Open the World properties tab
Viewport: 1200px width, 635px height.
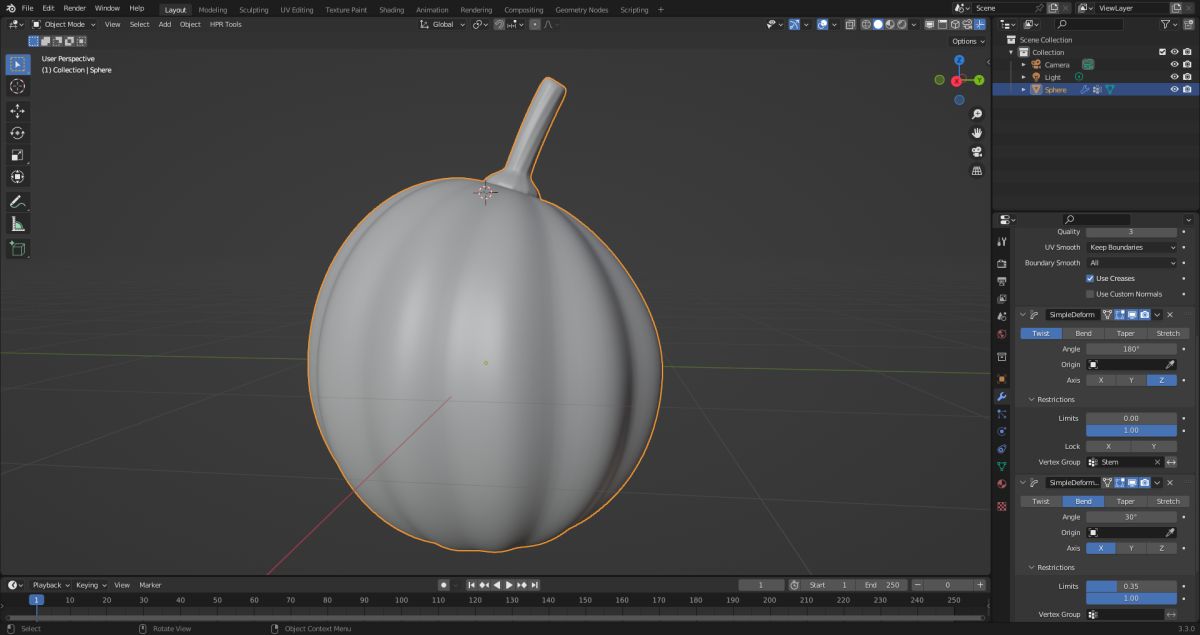point(1002,334)
